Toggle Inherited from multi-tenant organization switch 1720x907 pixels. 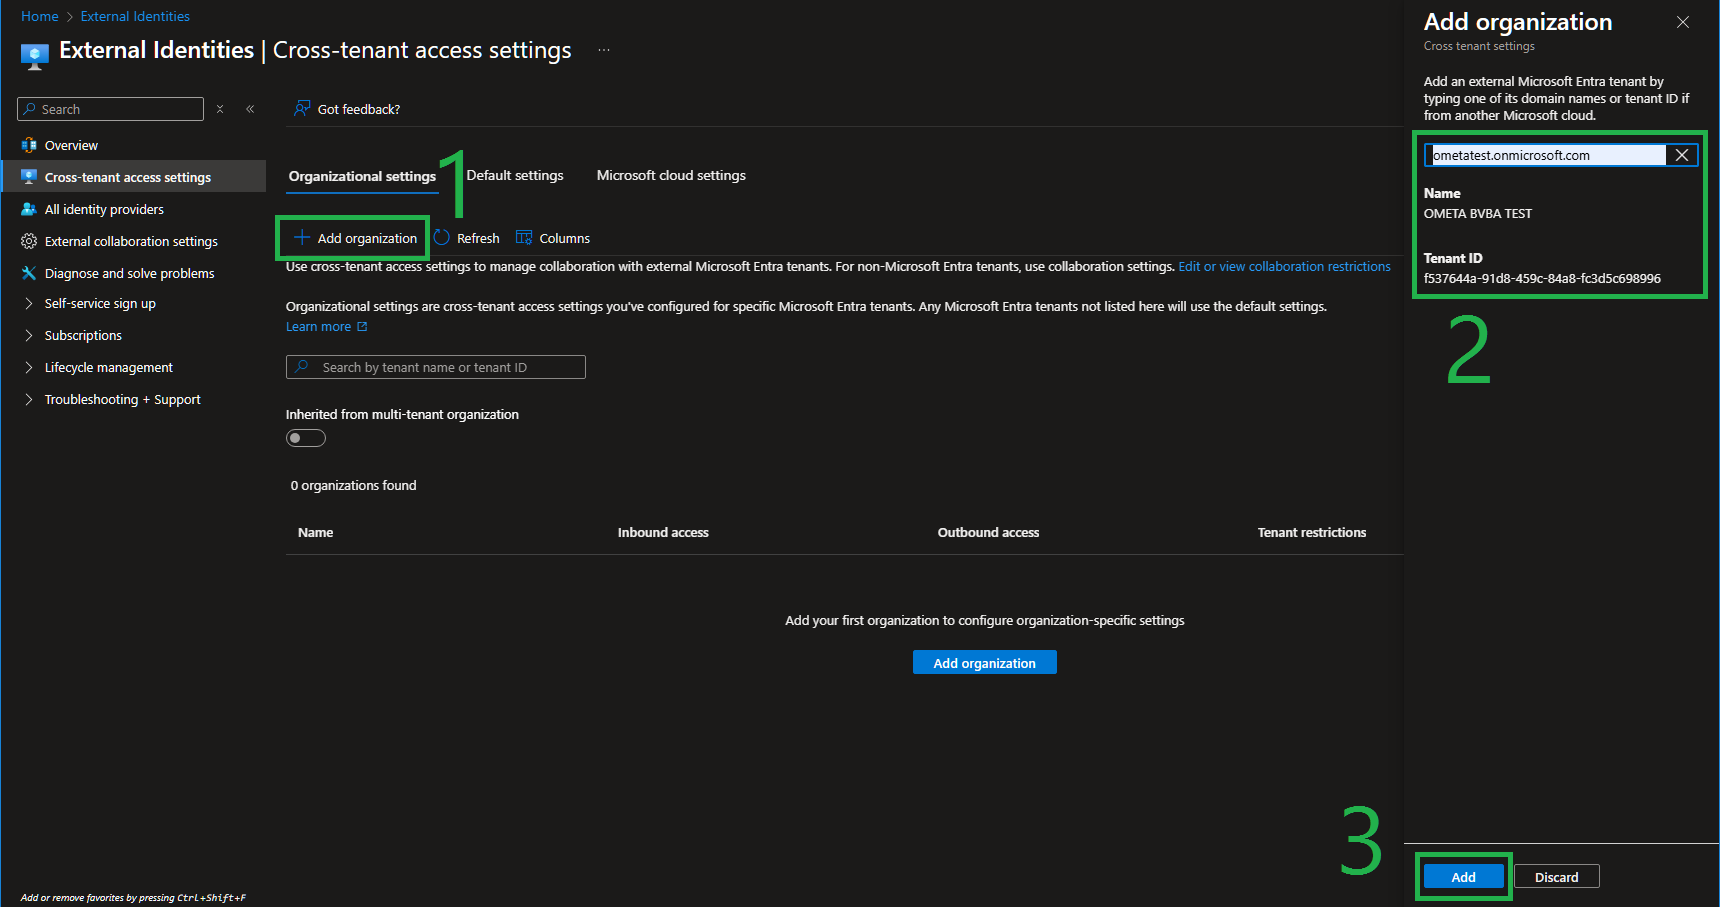pos(306,438)
